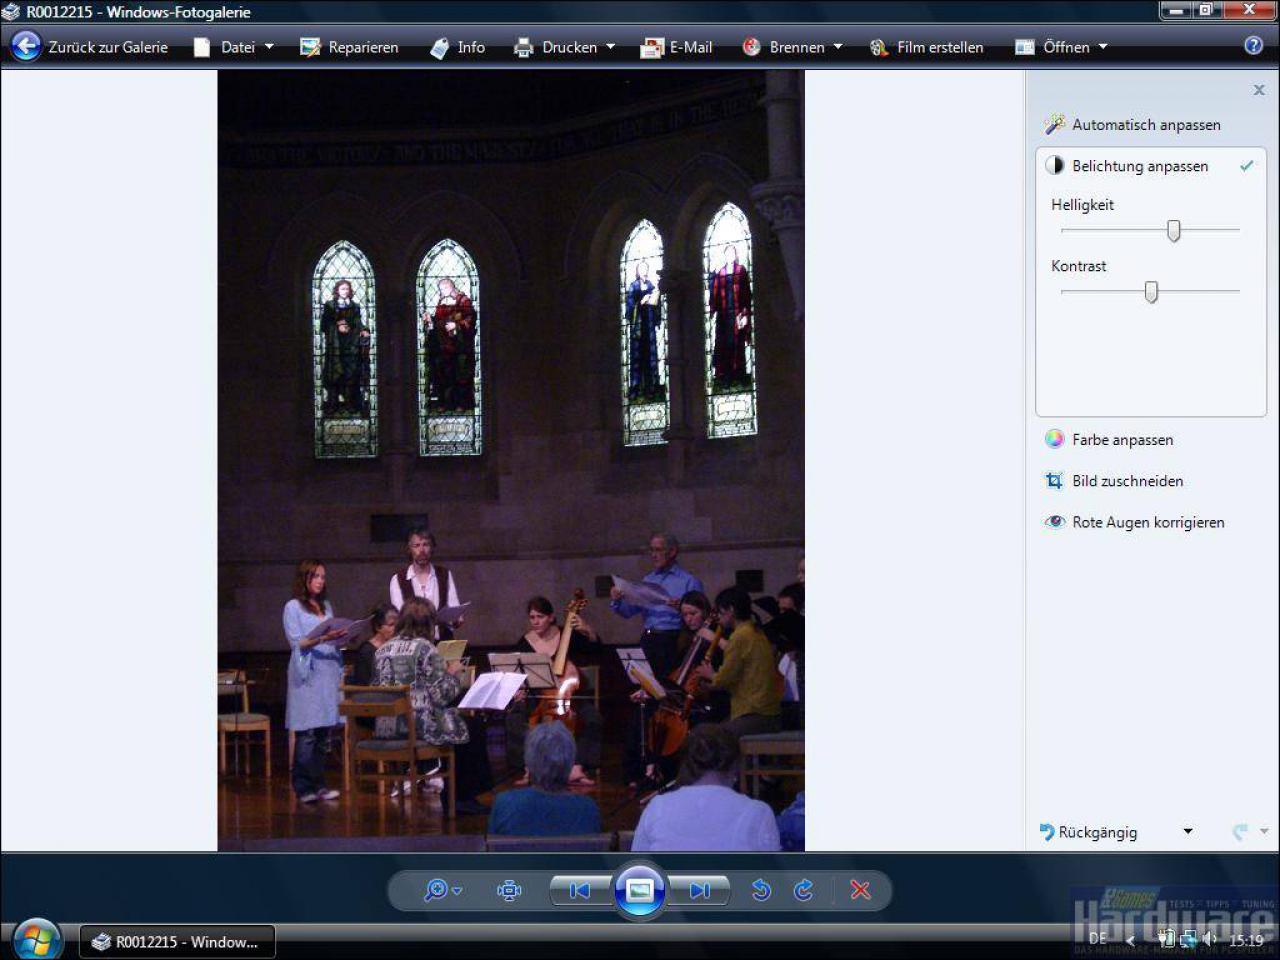Fit image to window icon
This screenshot has height=960, width=1280.
coord(509,890)
